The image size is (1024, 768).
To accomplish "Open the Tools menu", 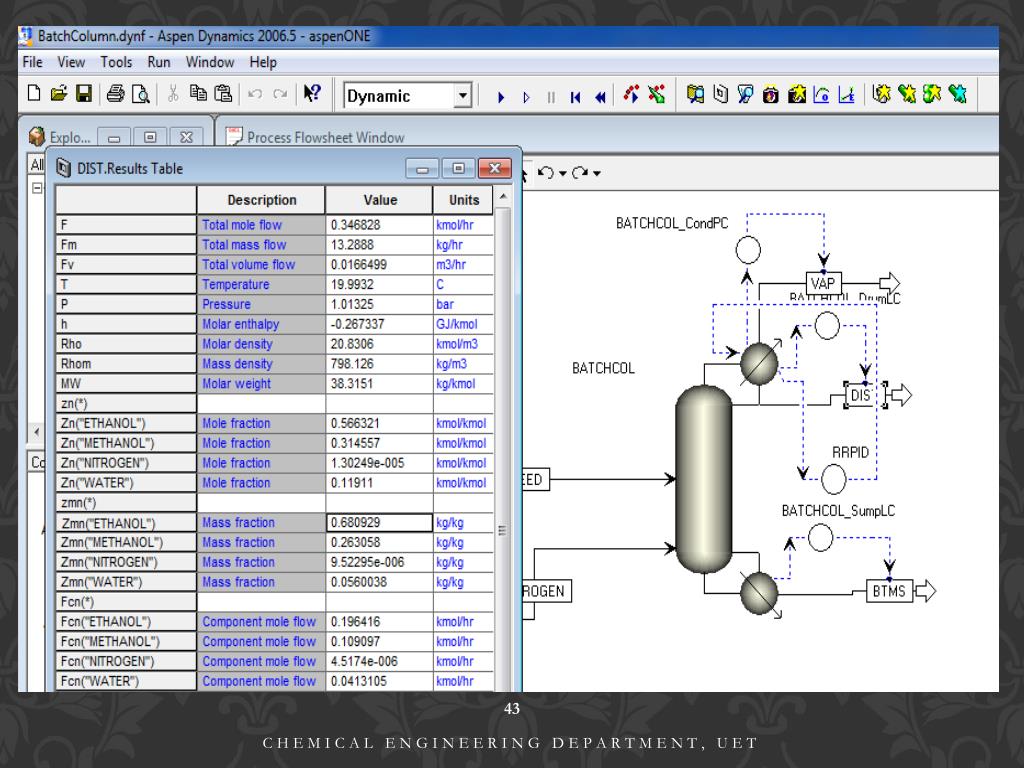I will click(116, 62).
